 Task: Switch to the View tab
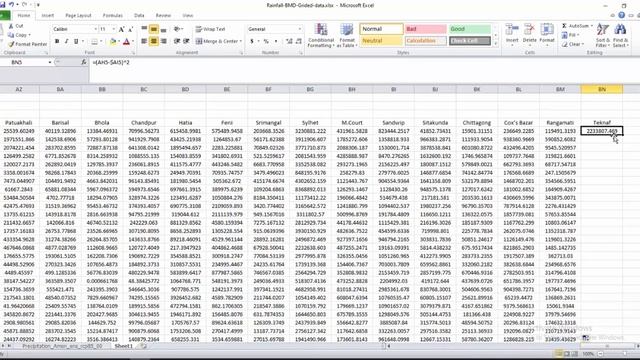tap(188, 16)
